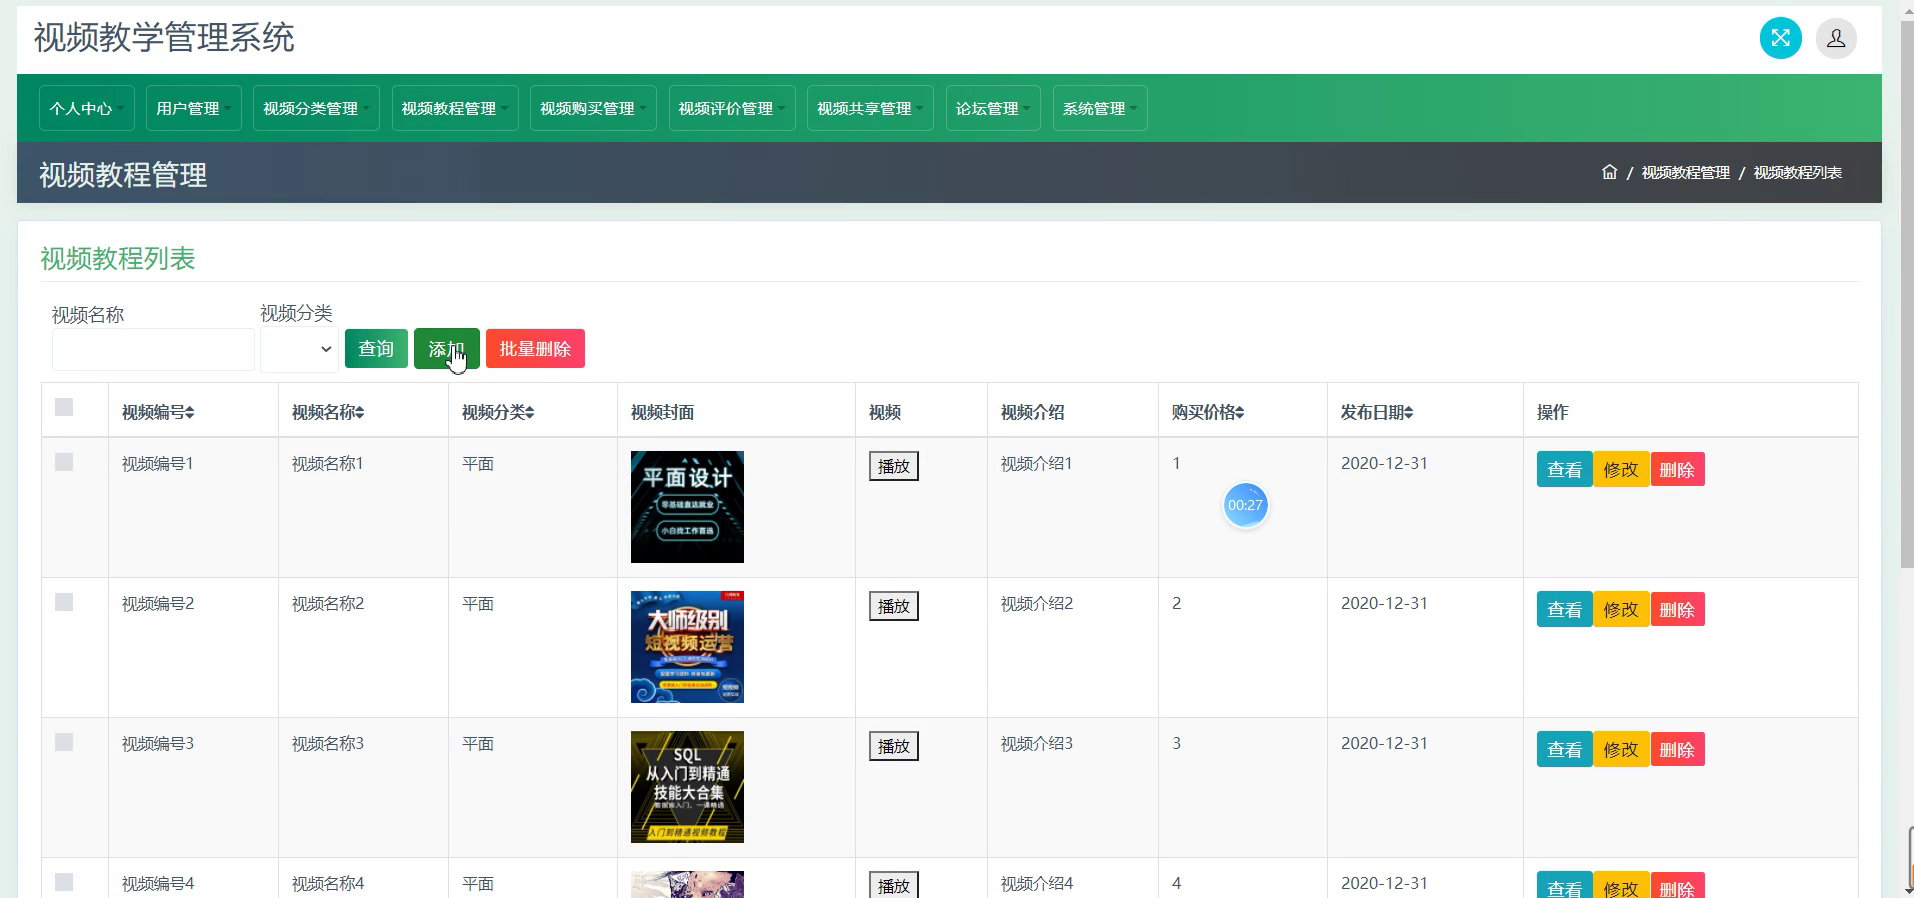The image size is (1914, 898).
Task: Expand the 视频分类管理 menu
Action: 316,108
